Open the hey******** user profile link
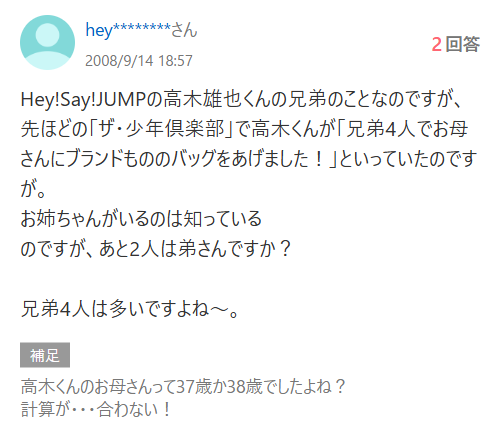 click(x=128, y=30)
